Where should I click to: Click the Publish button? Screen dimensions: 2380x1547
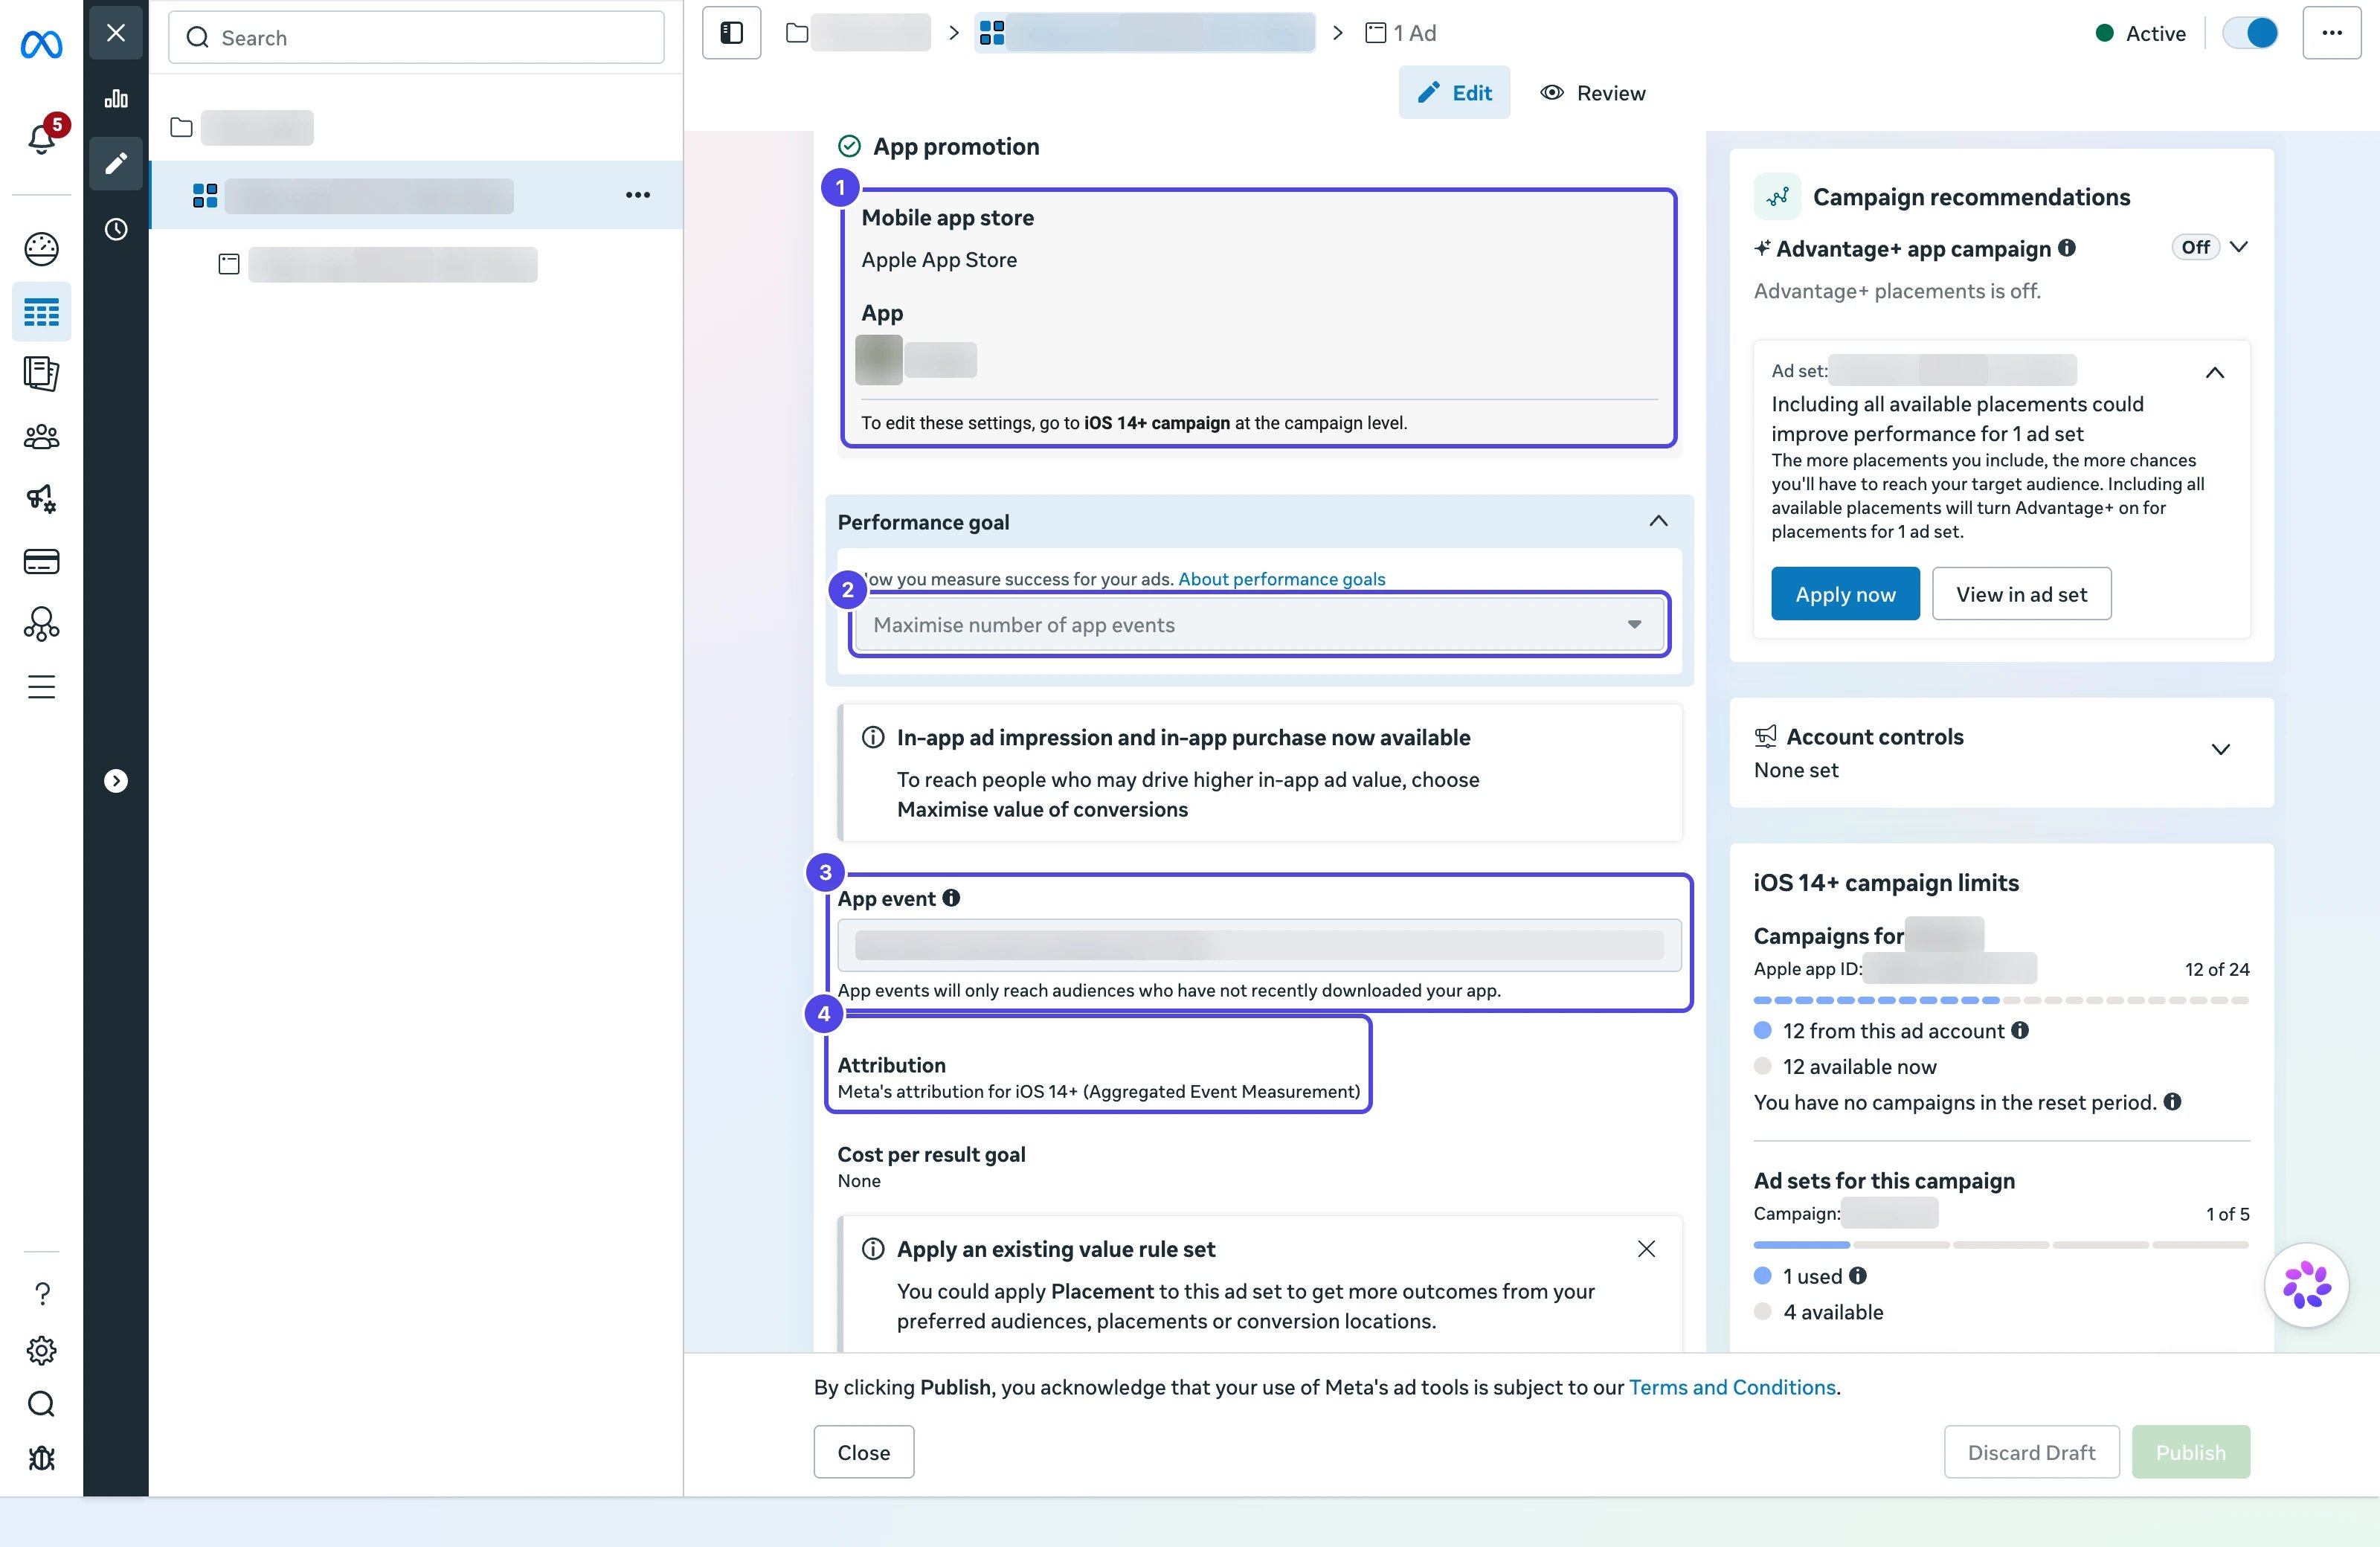point(2190,1452)
